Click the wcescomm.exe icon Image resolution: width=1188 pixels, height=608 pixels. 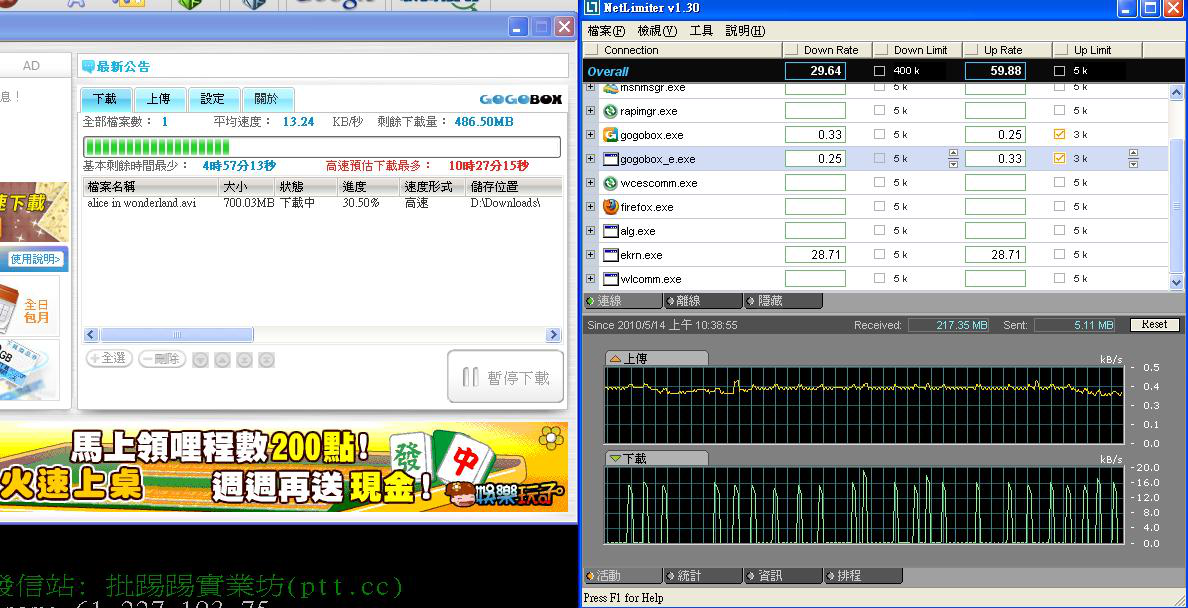610,183
